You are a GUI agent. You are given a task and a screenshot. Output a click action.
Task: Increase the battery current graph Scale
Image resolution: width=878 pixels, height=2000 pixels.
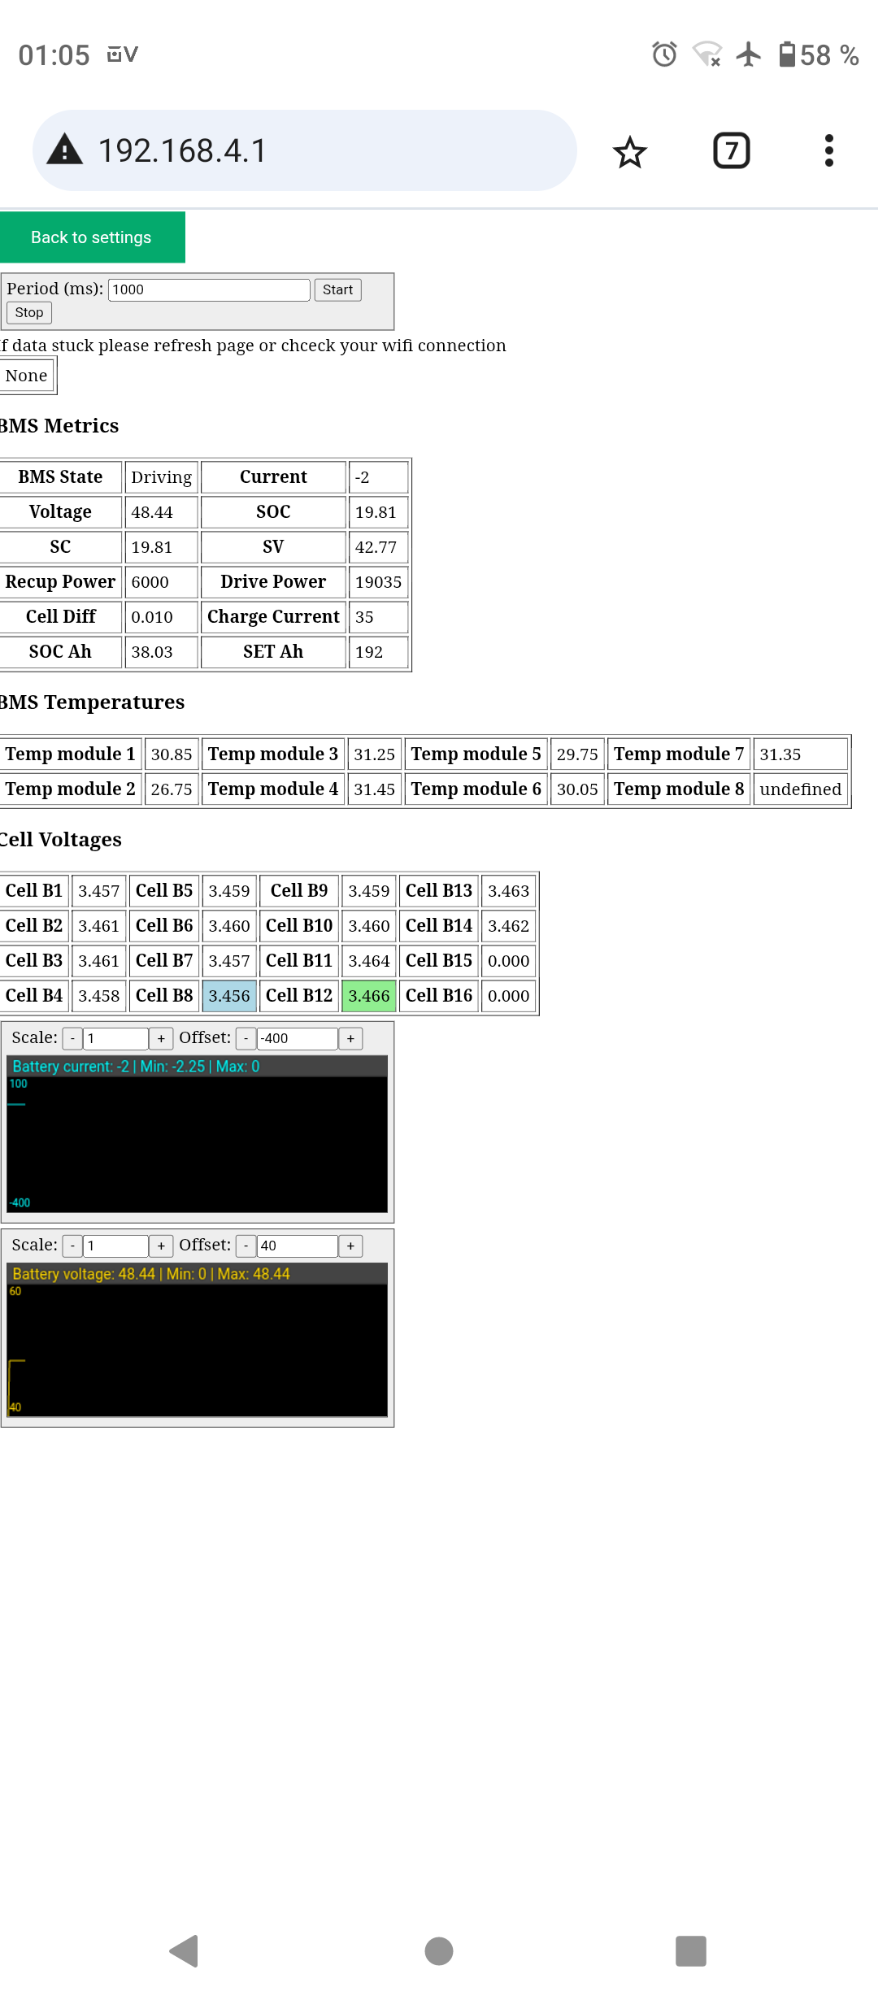pos(161,1039)
